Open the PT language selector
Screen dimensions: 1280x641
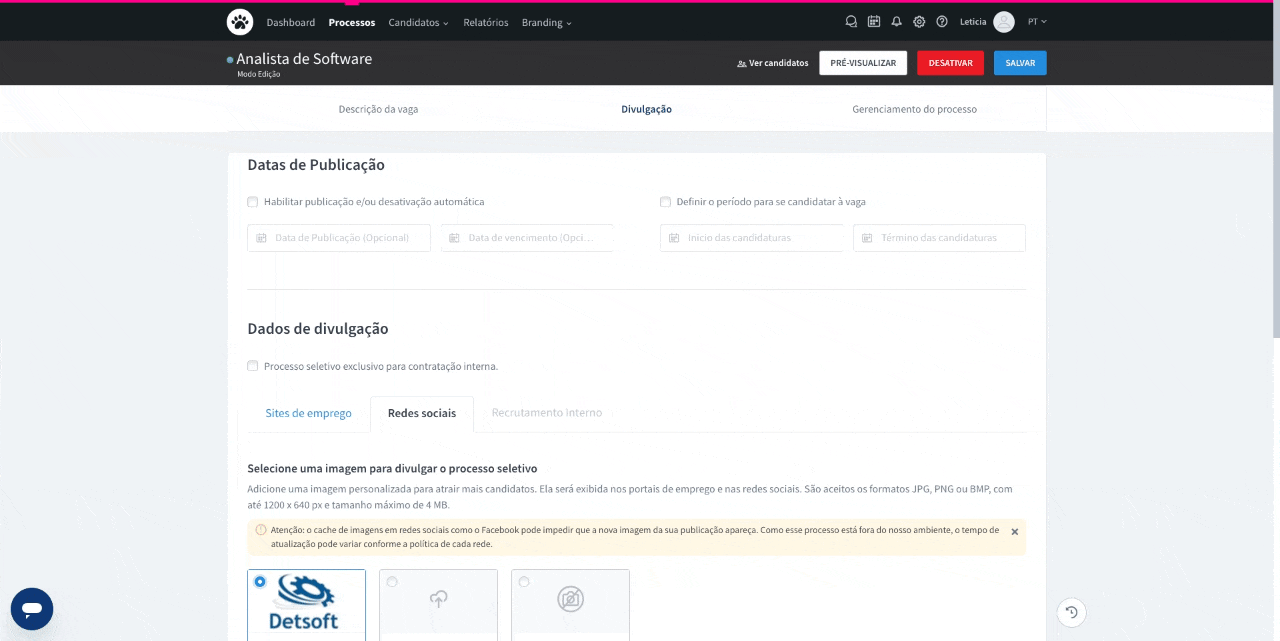1037,22
